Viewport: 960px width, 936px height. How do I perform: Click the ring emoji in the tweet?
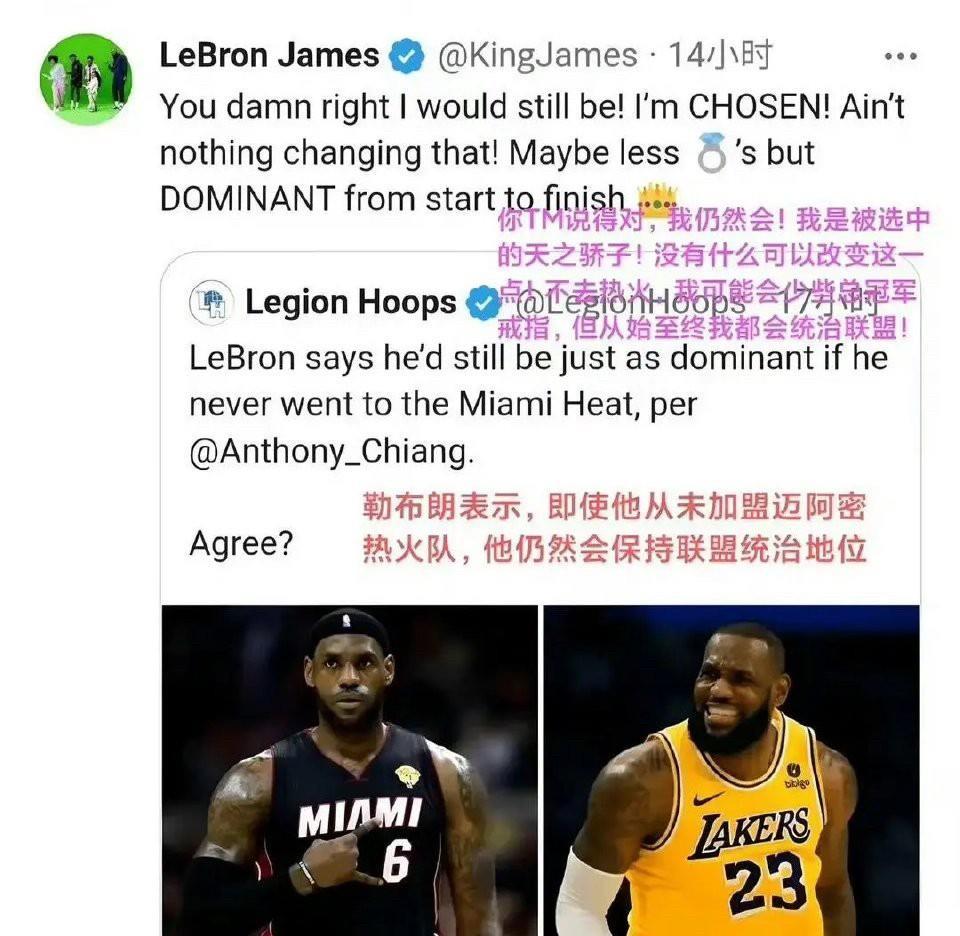(x=711, y=153)
